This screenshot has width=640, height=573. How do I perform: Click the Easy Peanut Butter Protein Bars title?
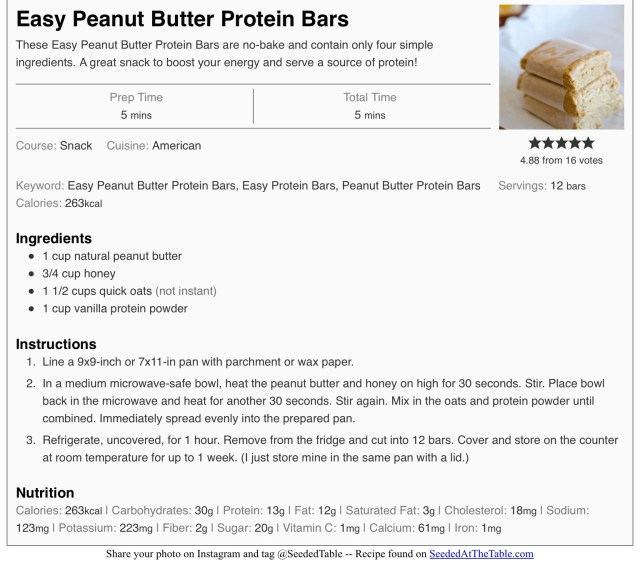coord(183,19)
